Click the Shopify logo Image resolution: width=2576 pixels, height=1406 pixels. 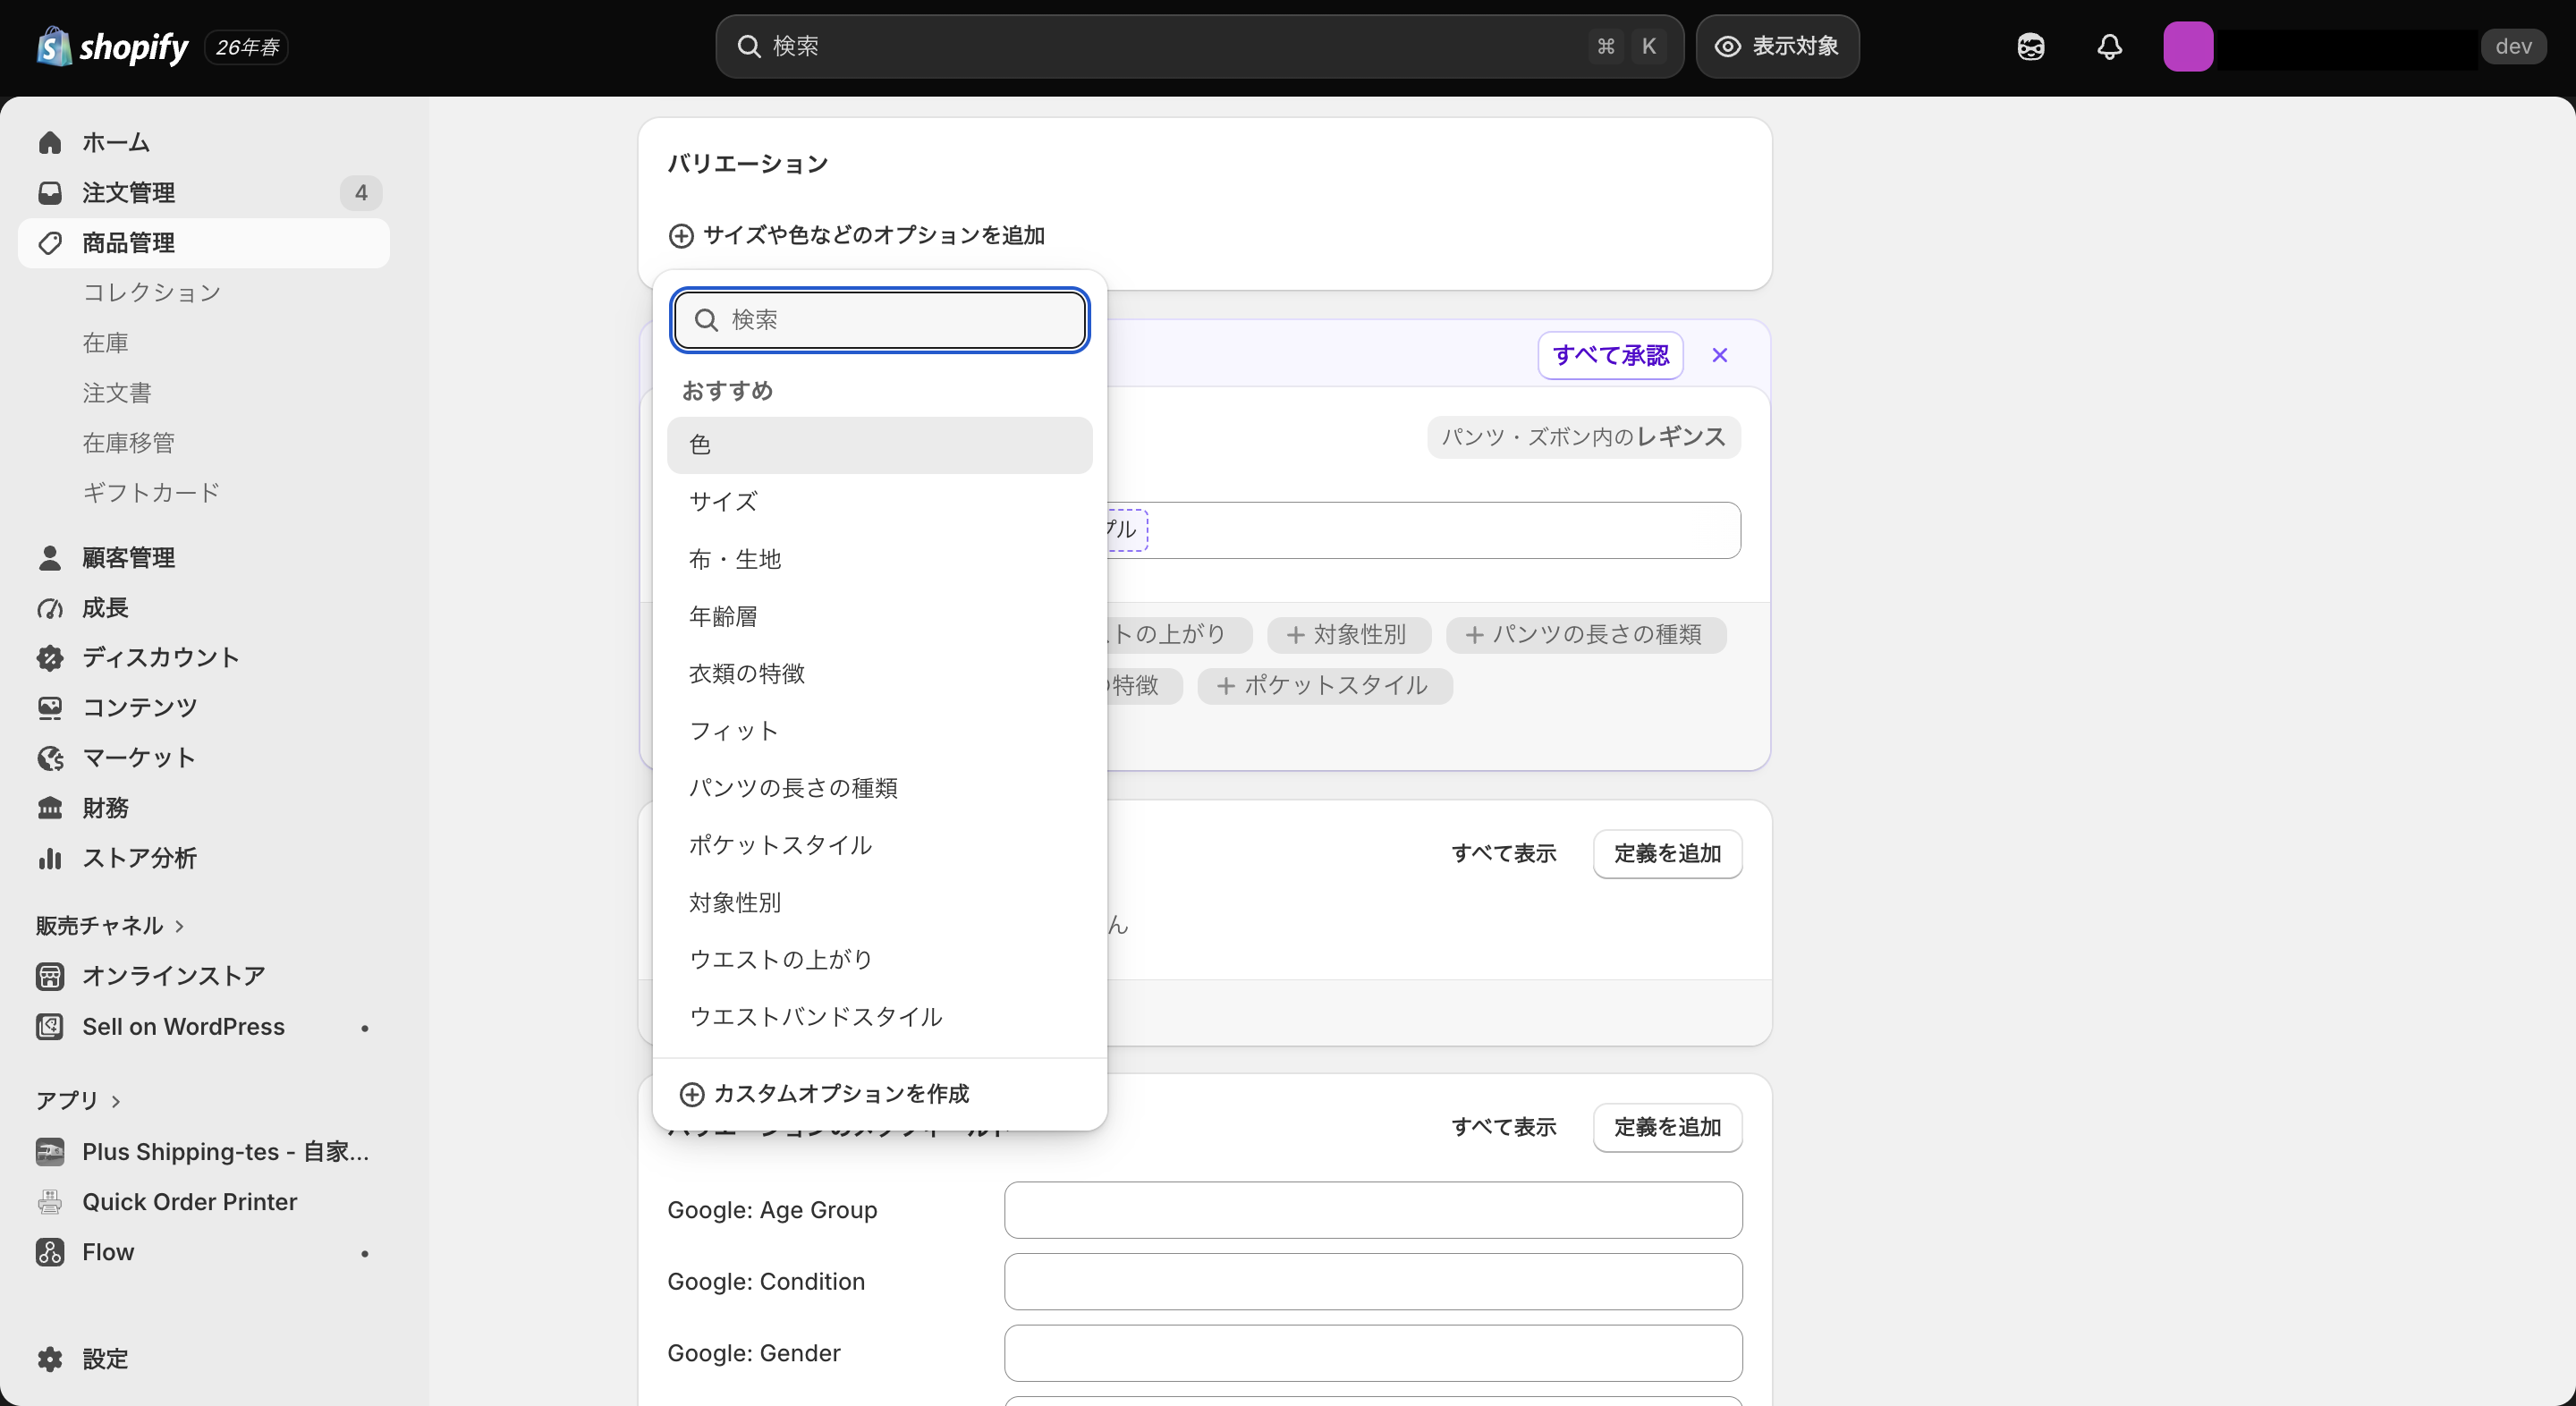pyautogui.click(x=112, y=46)
